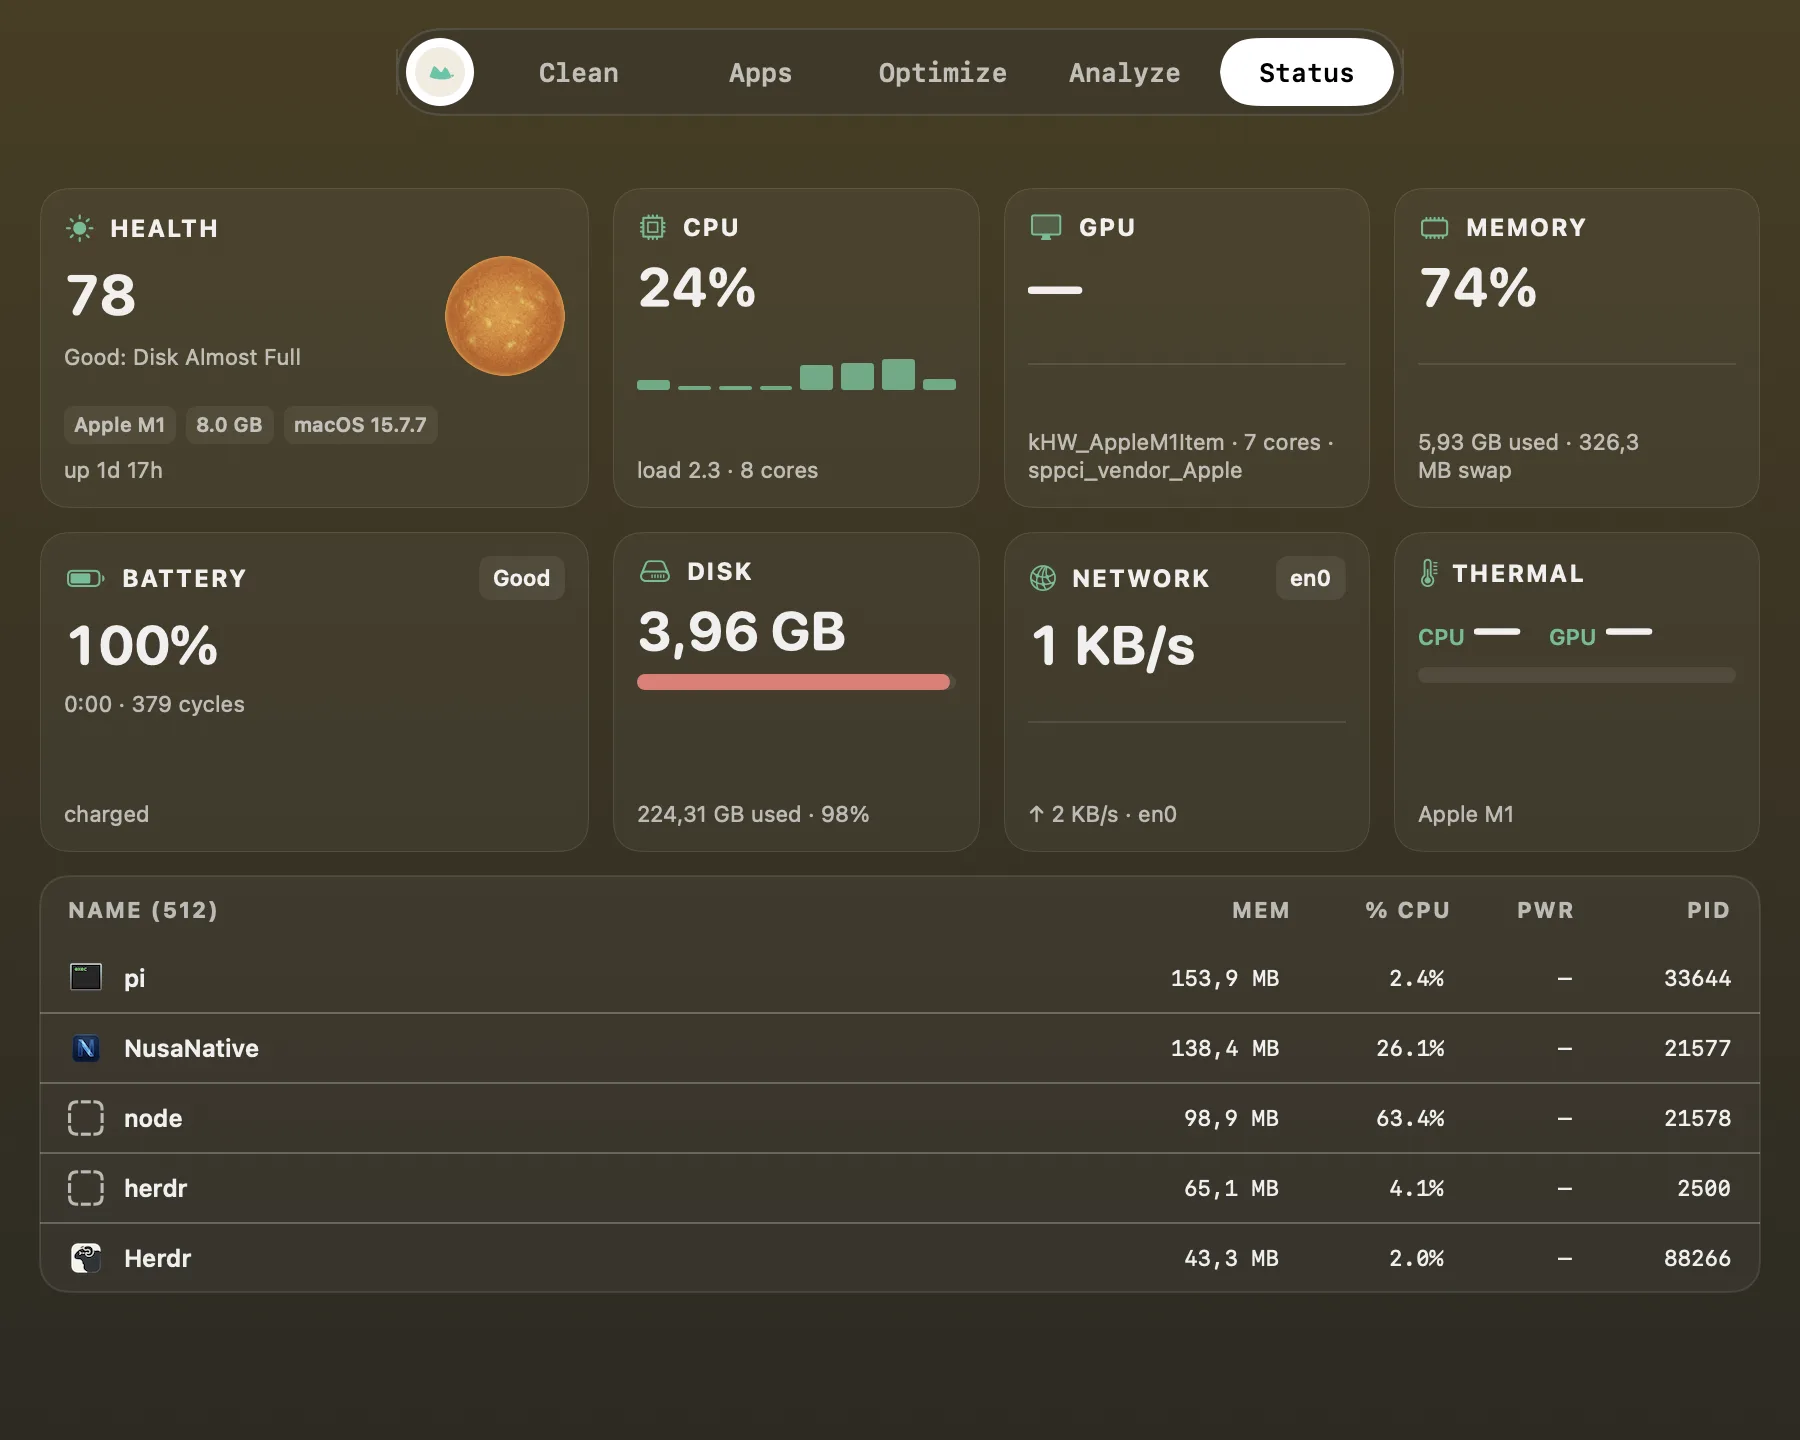Click the Thermal thermometer icon
This screenshot has width=1800, height=1440.
pyautogui.click(x=1429, y=573)
